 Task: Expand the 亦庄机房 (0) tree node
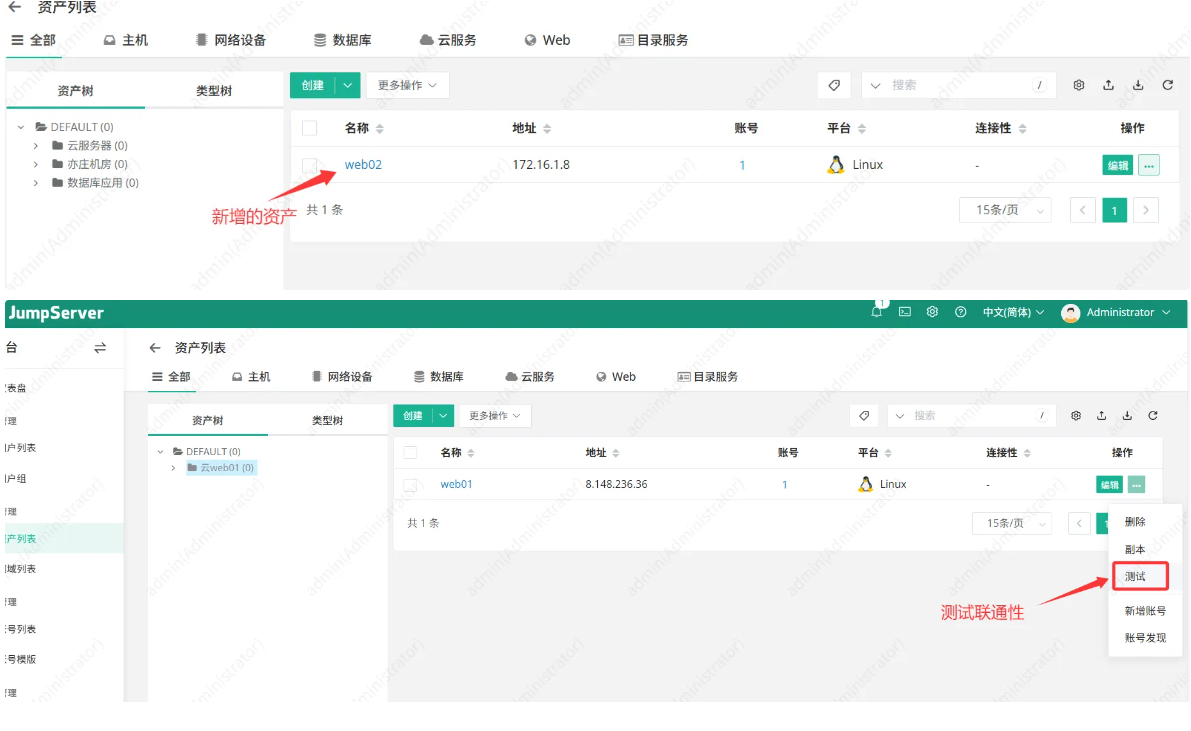(36, 164)
